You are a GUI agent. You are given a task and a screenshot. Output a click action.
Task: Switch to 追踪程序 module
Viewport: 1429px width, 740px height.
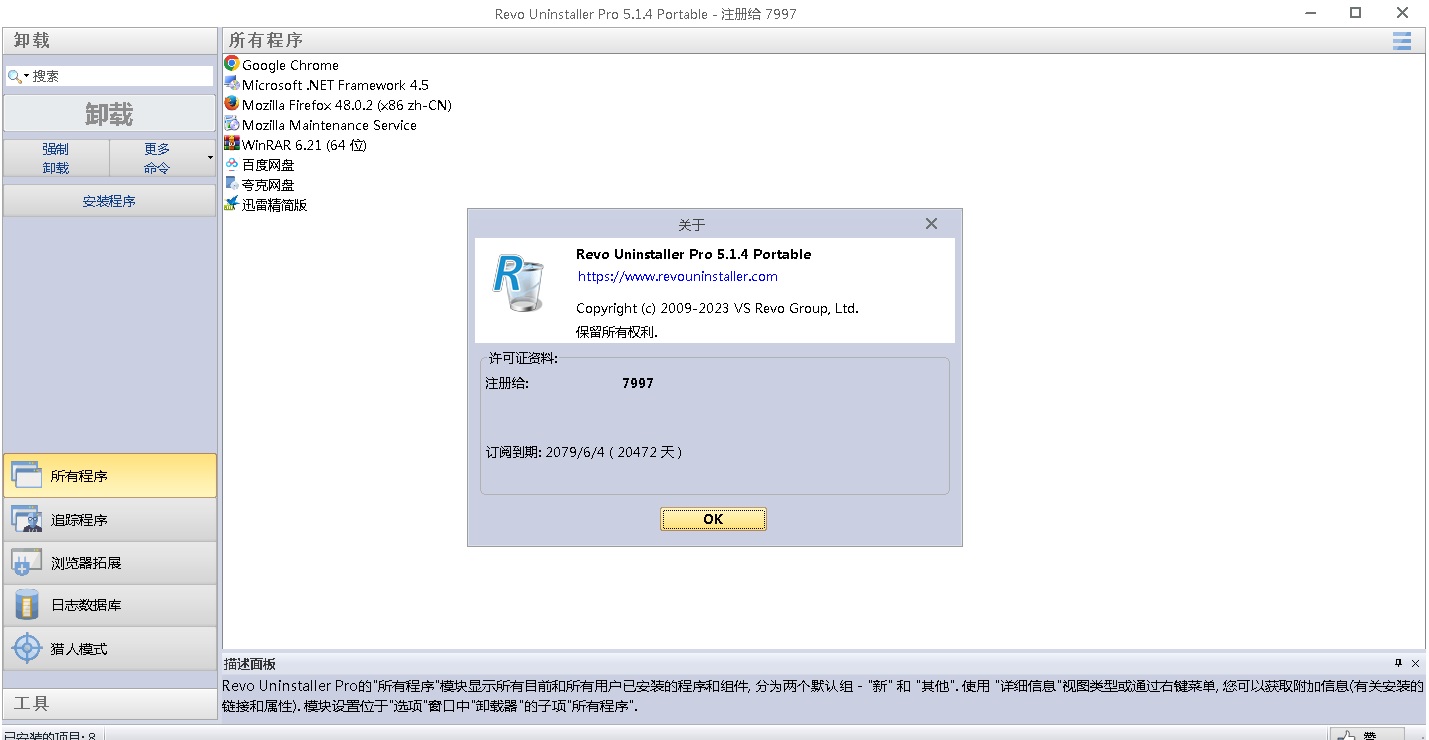point(110,519)
